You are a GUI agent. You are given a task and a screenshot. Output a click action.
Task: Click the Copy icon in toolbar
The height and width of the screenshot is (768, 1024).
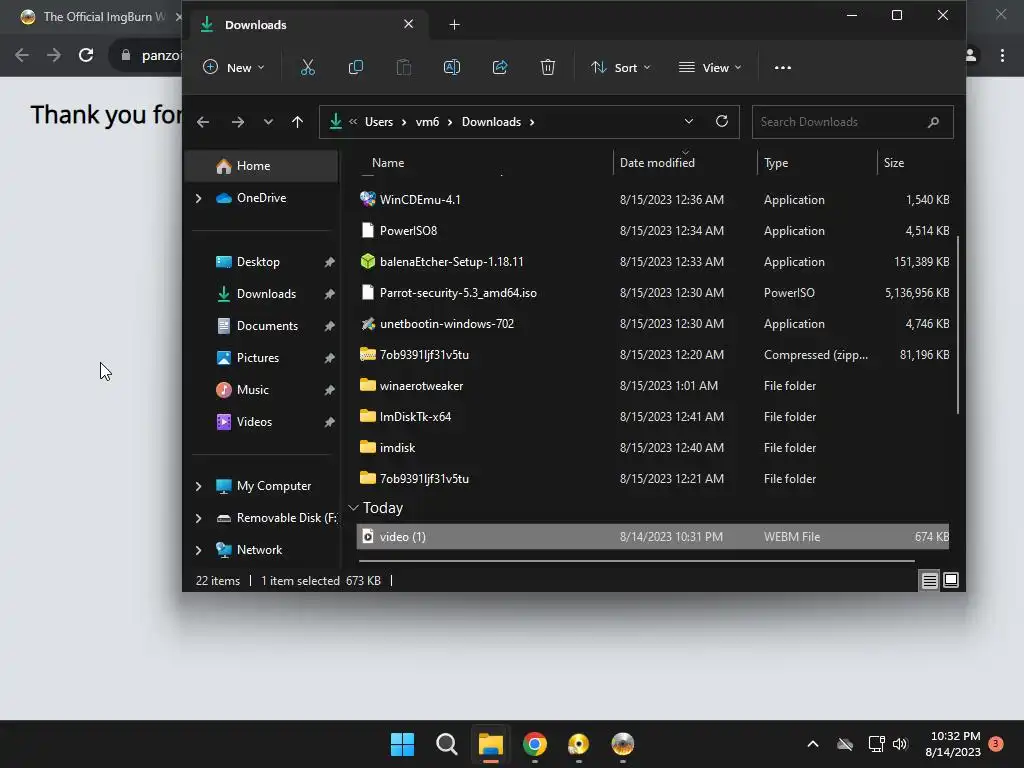point(356,67)
